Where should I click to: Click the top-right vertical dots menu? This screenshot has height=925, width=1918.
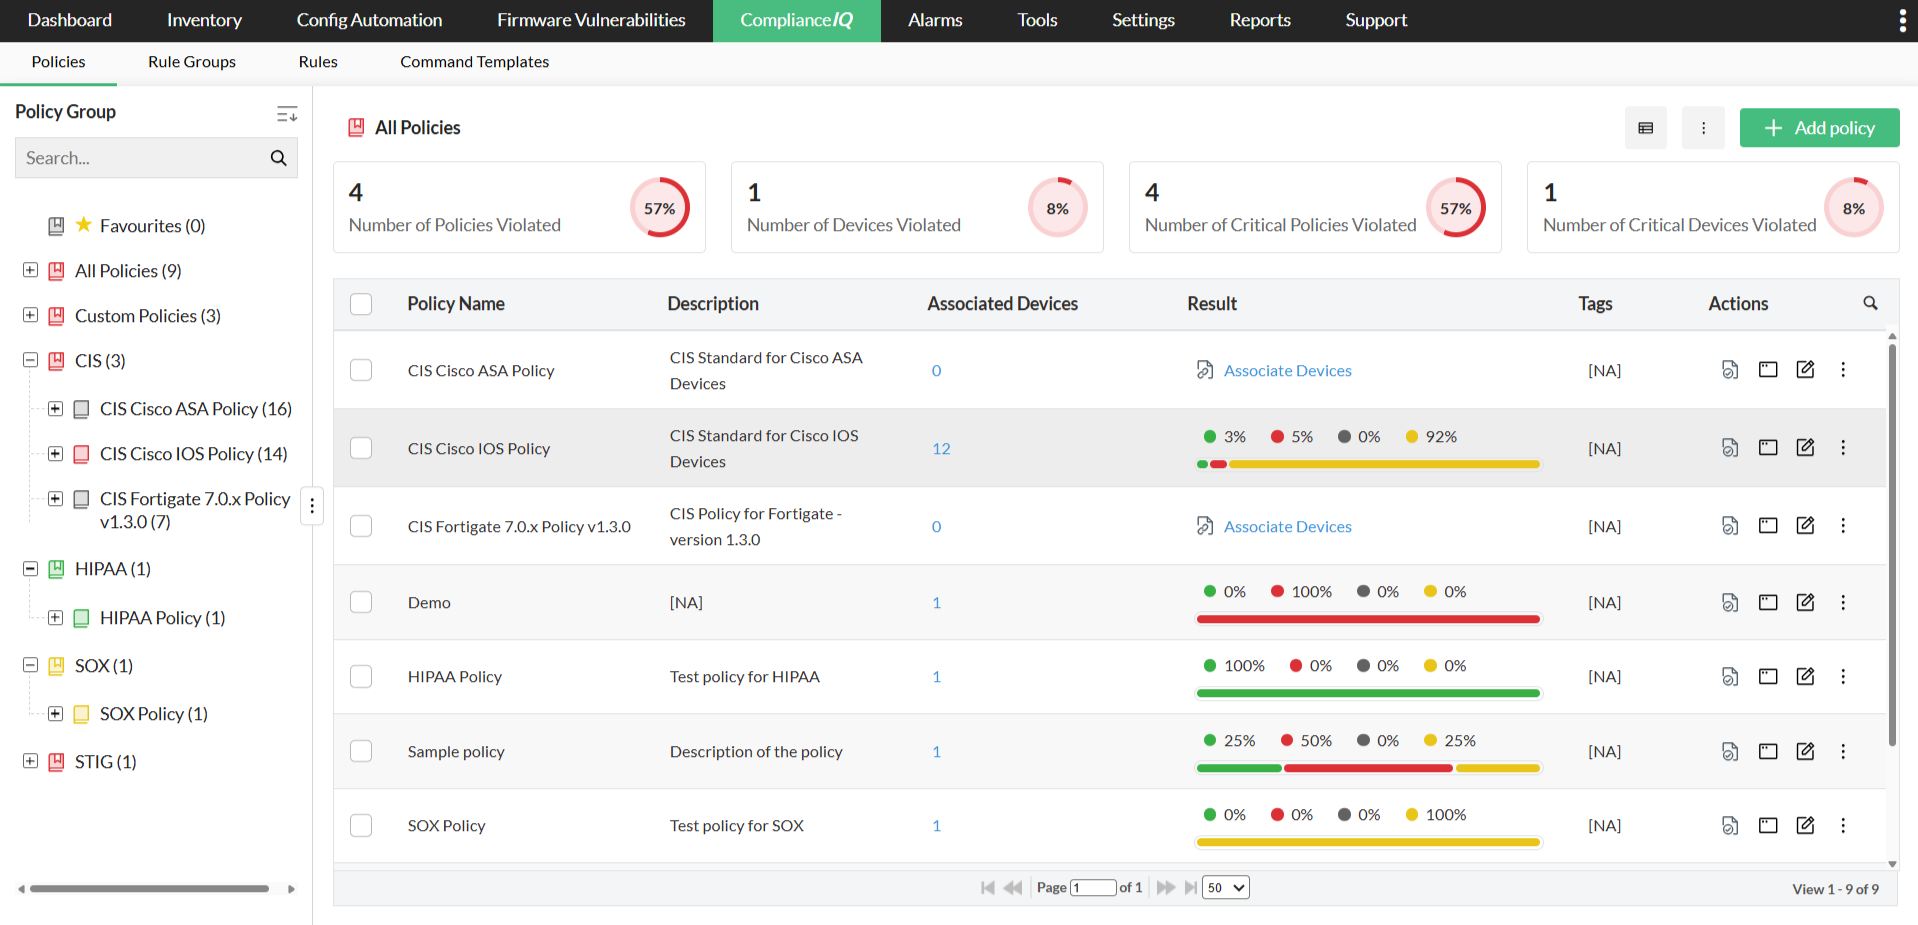point(1901,21)
